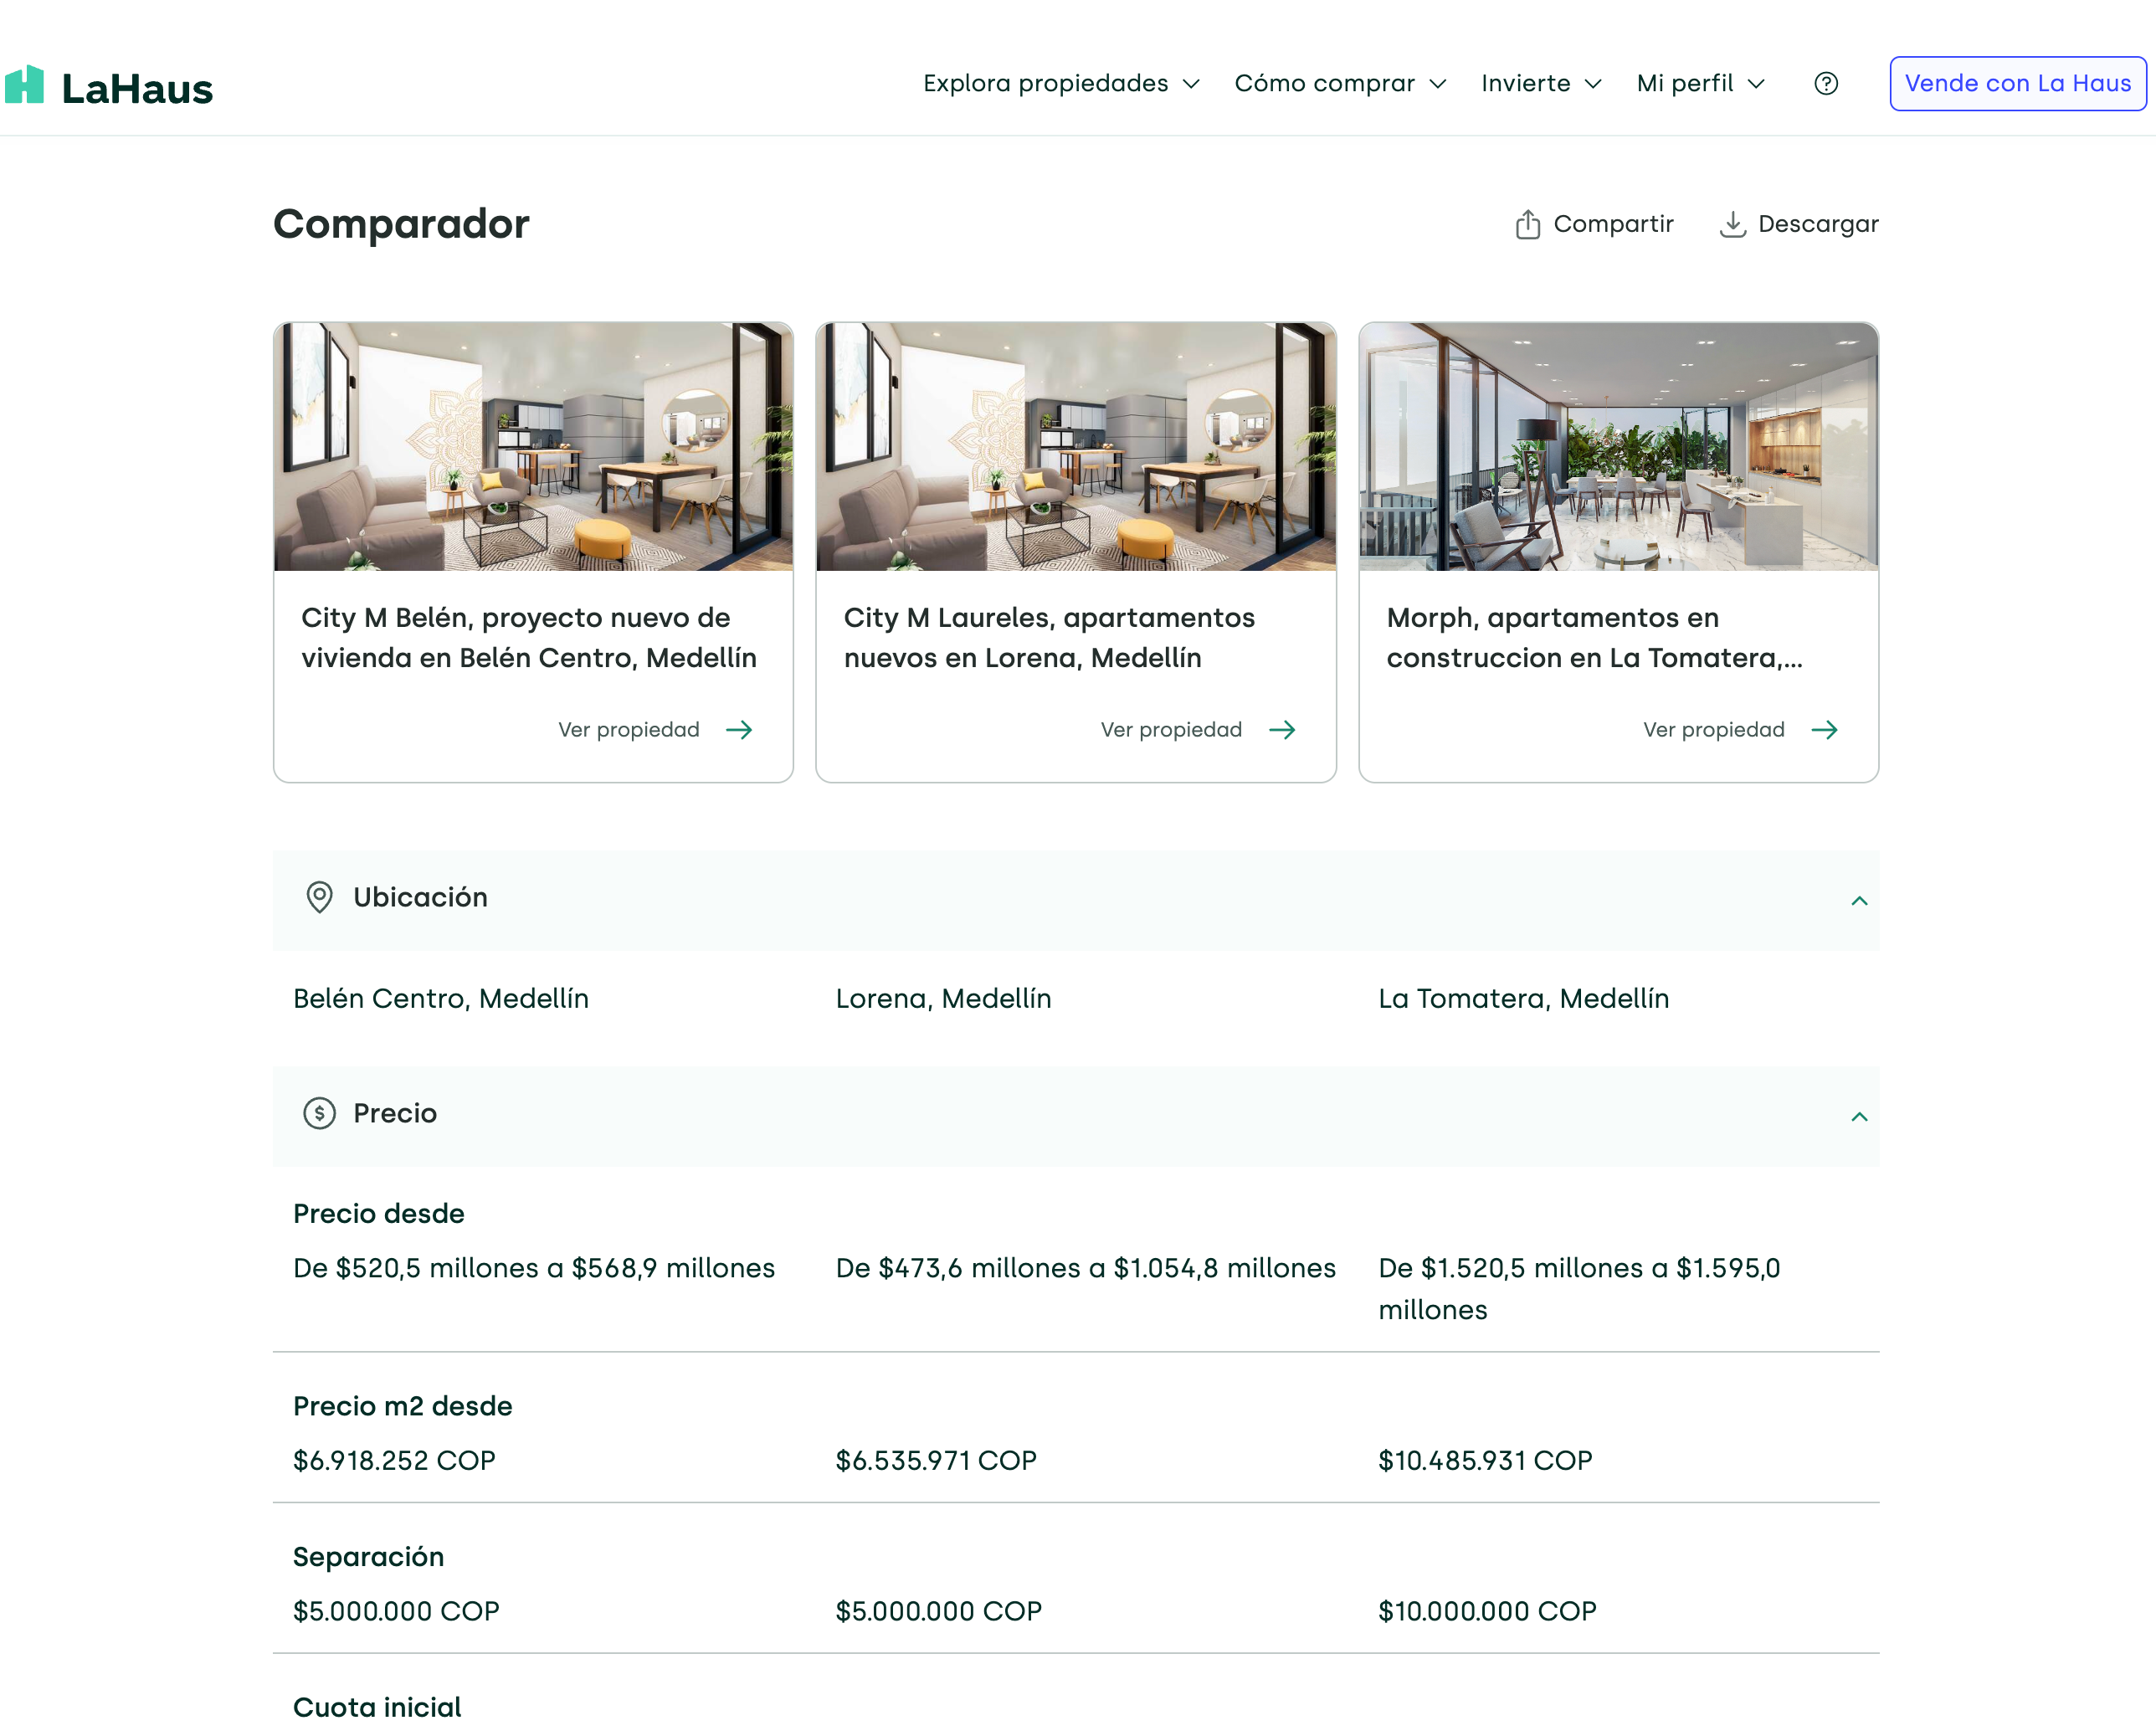Screen dimensions: 2156x1736
Task: Click the Descargar download icon
Action: point(1732,224)
